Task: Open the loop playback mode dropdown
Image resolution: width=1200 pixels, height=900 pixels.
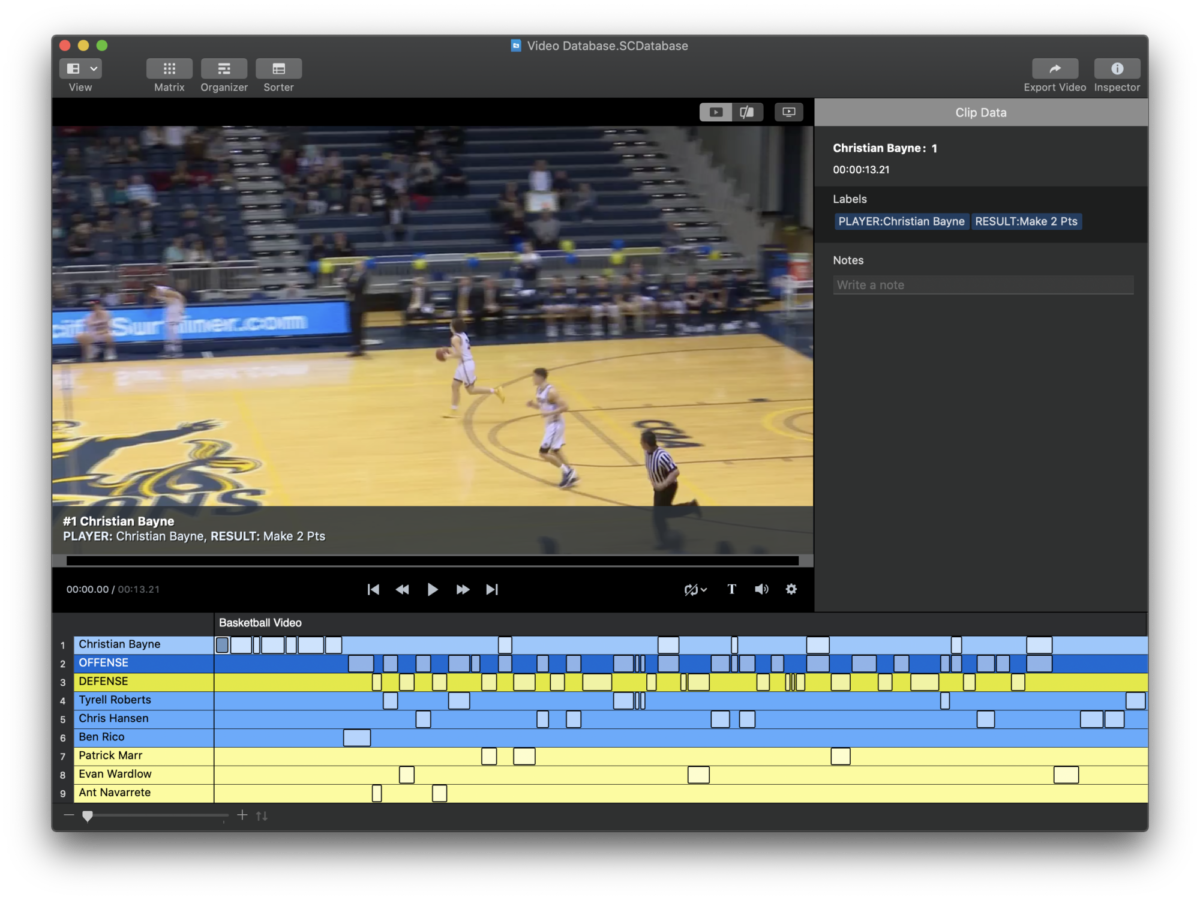Action: 695,589
